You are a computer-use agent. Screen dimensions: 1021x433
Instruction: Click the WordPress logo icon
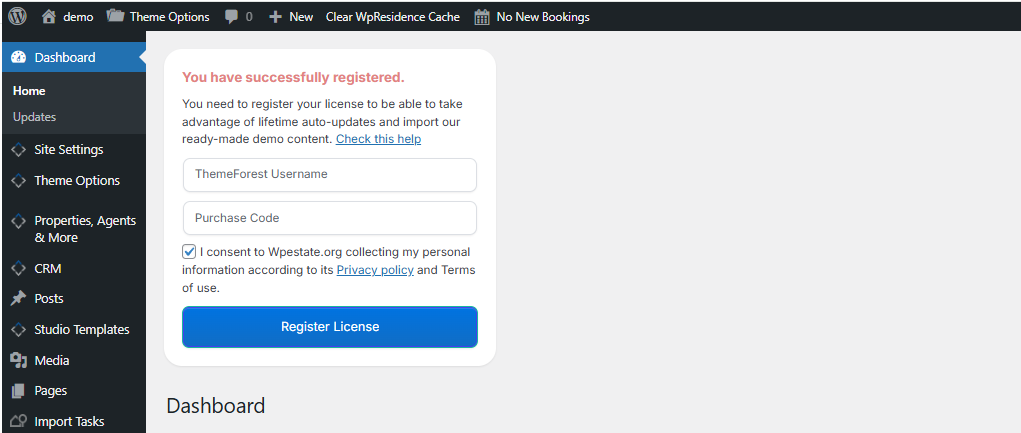click(x=17, y=16)
